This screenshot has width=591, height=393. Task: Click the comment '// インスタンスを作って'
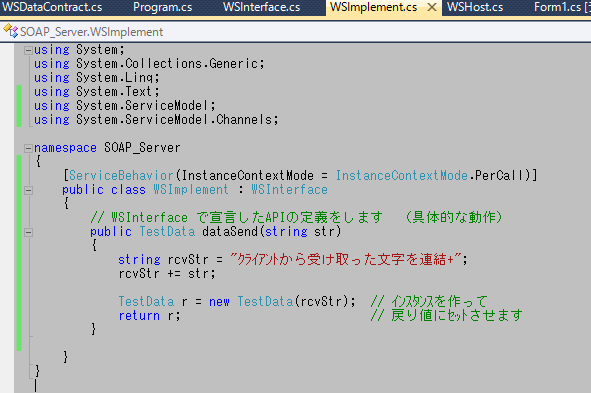[429, 301]
